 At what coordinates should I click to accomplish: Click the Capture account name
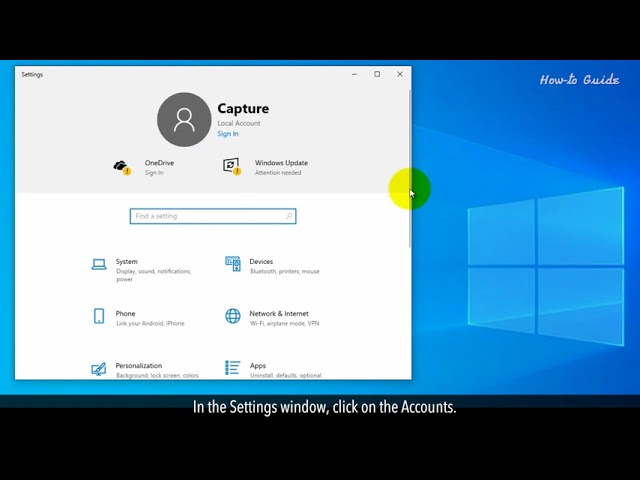243,109
